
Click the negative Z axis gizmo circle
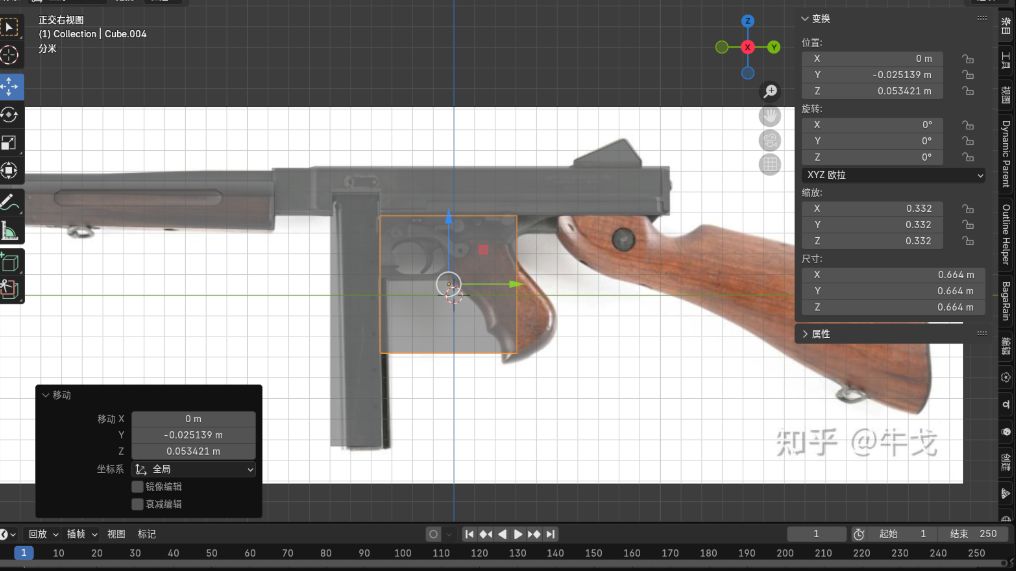(748, 73)
